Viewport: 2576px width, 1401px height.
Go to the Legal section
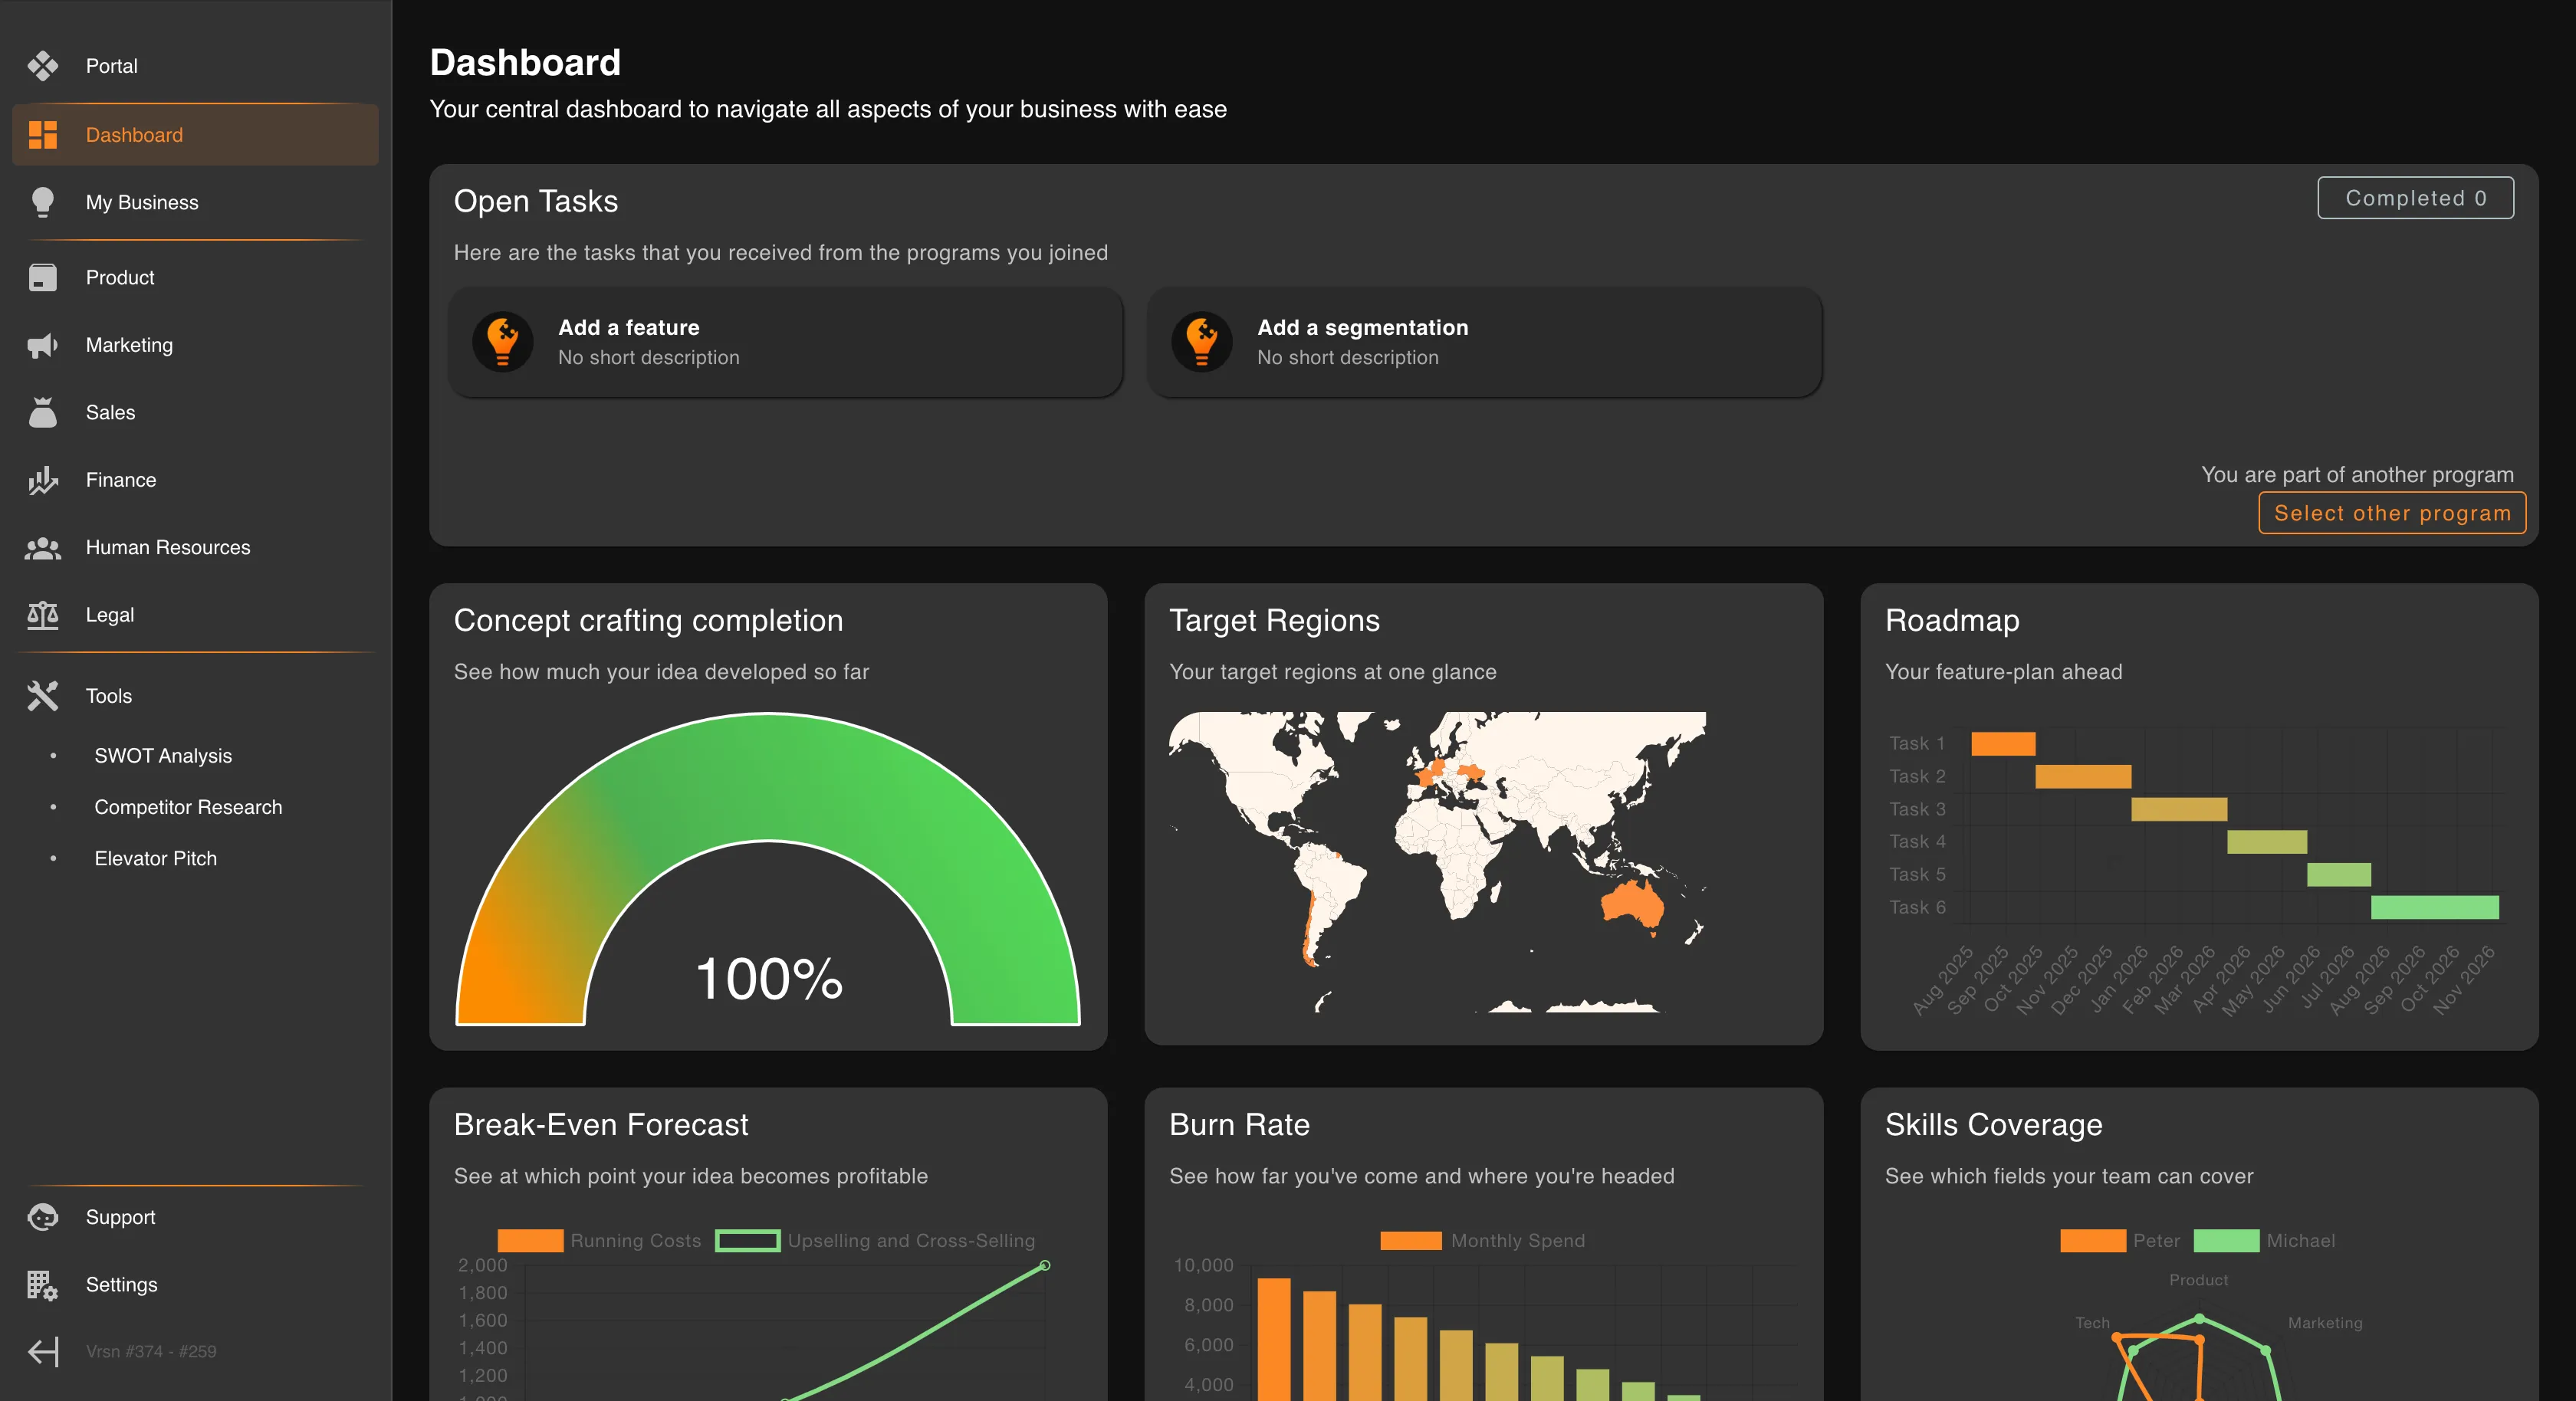[195, 615]
